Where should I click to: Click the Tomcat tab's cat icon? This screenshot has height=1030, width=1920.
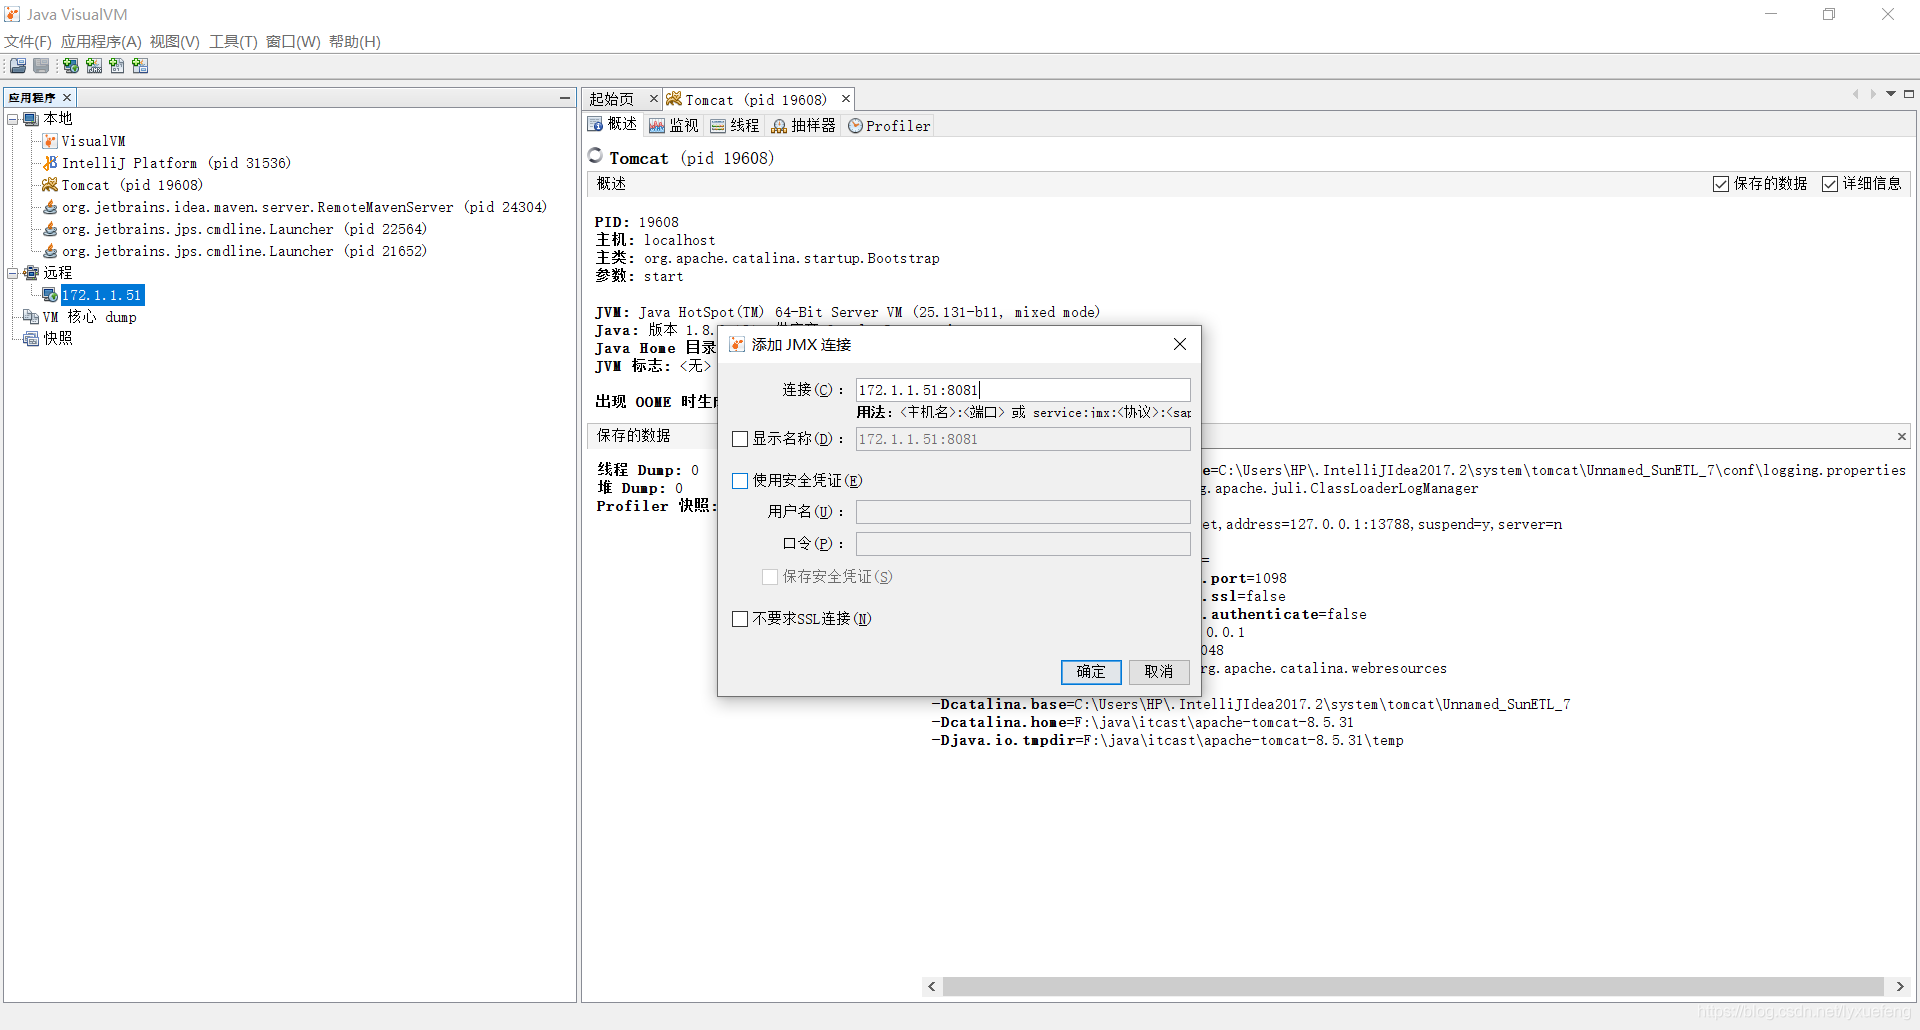674,99
